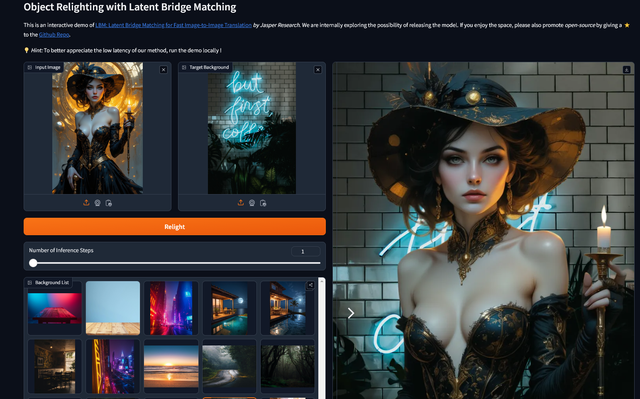The image size is (640, 399).
Task: Click the 'Number of Inference Steps' label
Action: (61, 250)
